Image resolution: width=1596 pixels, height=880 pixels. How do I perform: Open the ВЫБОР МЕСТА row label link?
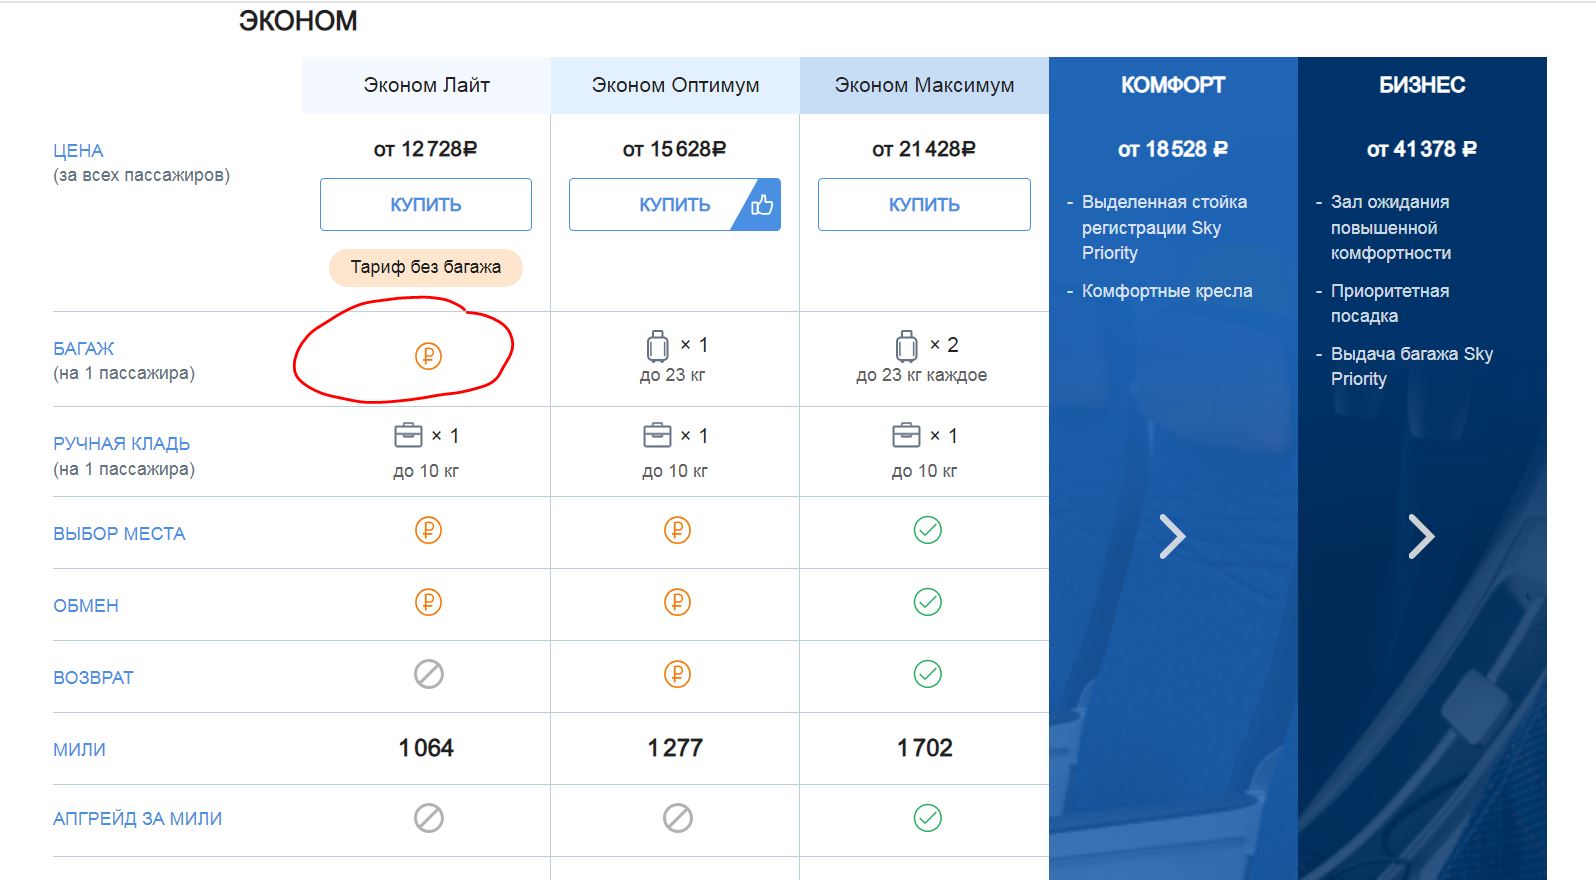(119, 534)
